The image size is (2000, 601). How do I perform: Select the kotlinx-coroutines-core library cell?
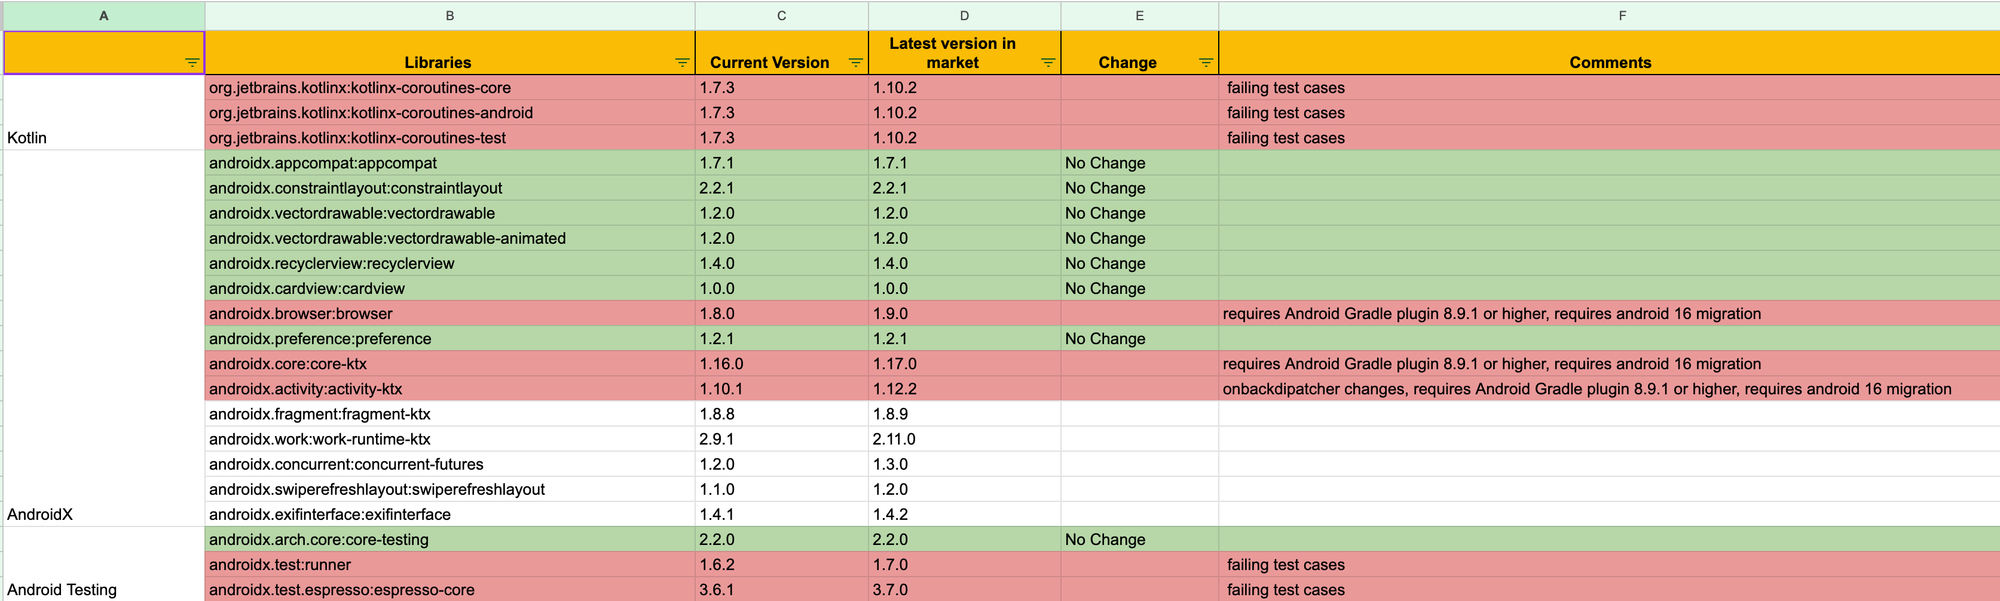click(450, 88)
